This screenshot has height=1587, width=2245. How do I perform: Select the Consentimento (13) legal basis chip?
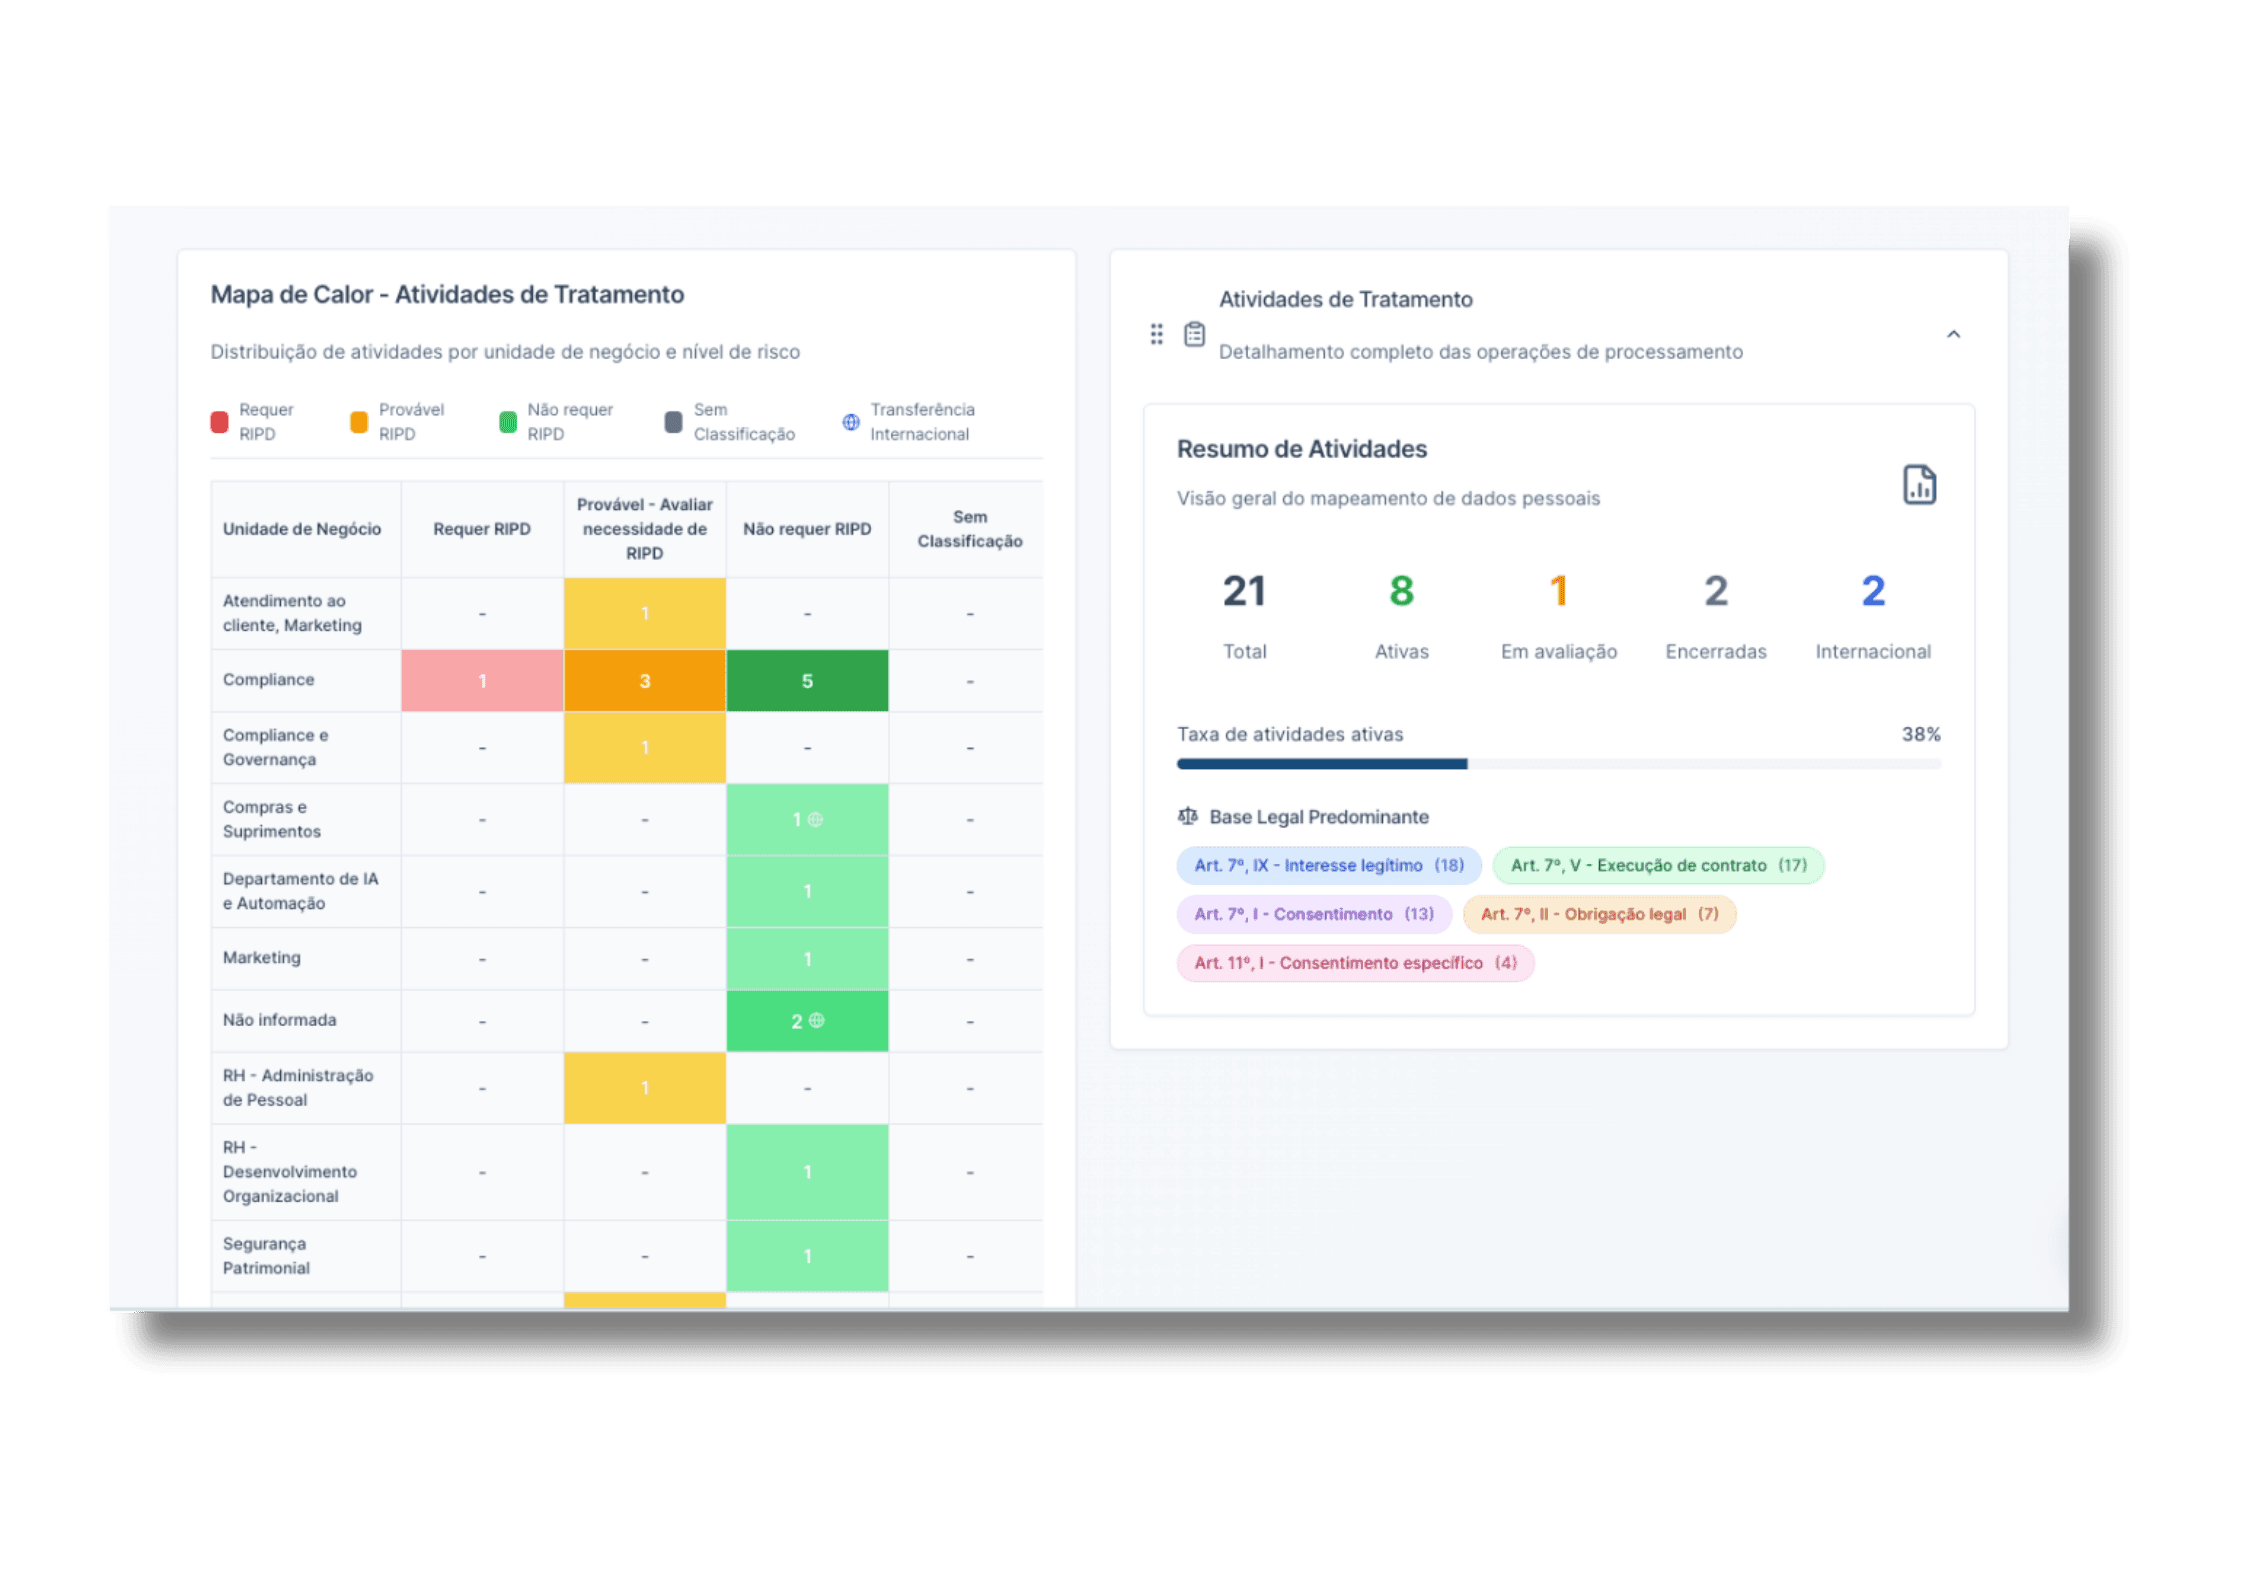click(1313, 914)
